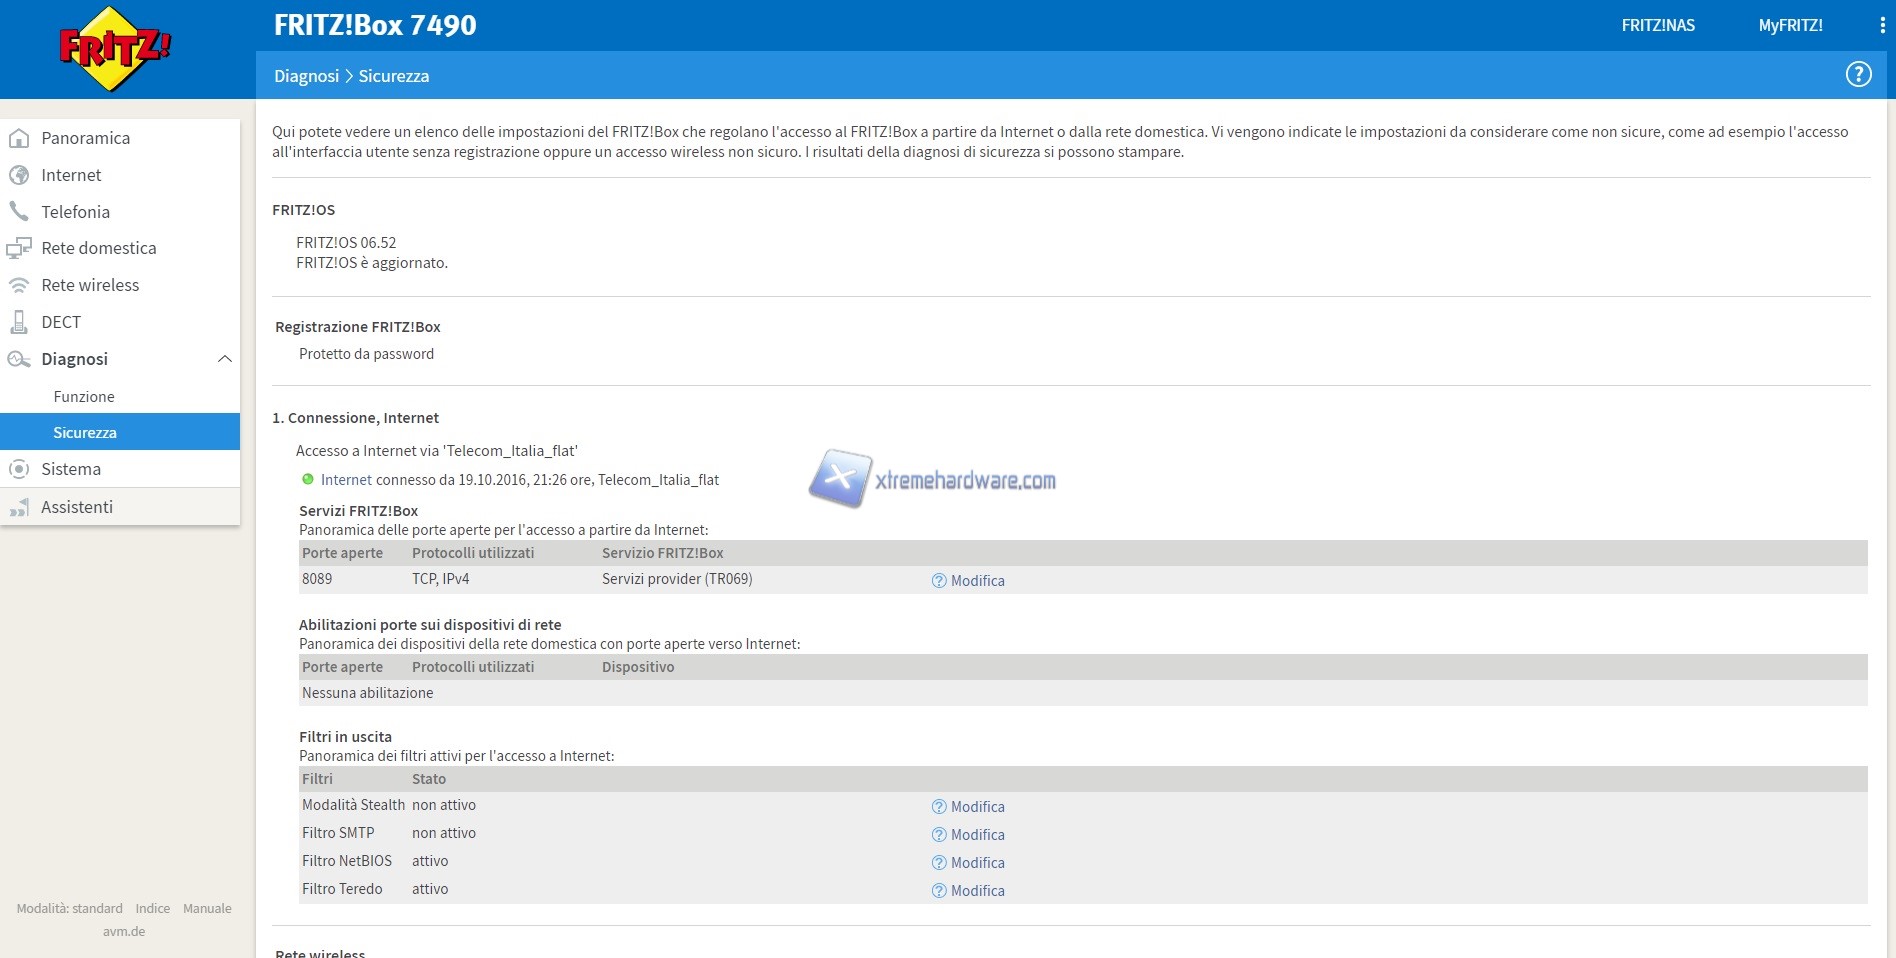
Task: Click Modifica for Modalità Stealth filter
Action: coord(977,807)
